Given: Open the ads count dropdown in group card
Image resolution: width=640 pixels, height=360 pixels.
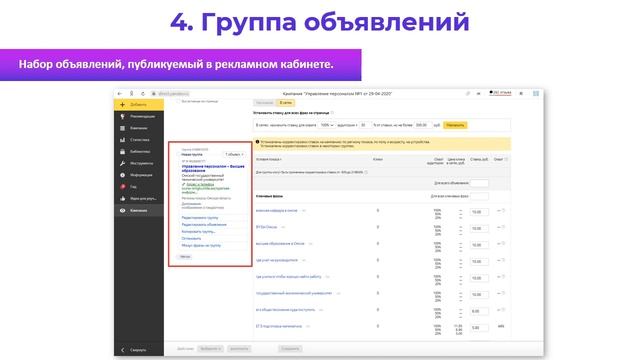Looking at the screenshot, I should [x=234, y=155].
